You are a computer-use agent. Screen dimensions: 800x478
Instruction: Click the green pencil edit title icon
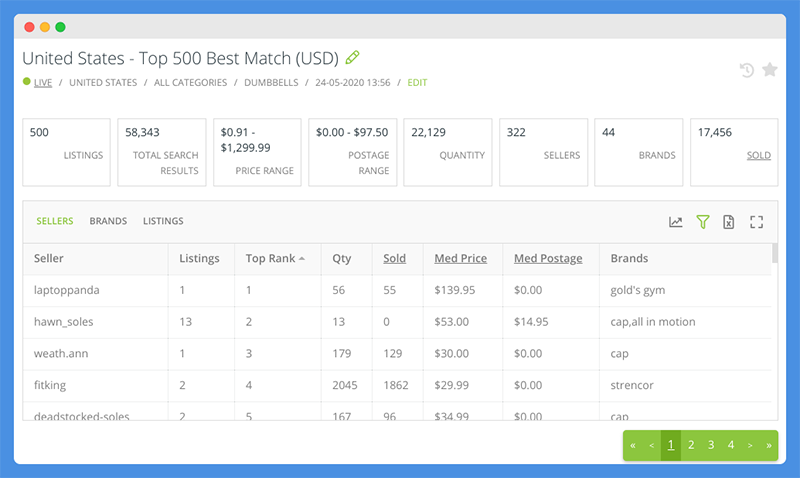[352, 57]
